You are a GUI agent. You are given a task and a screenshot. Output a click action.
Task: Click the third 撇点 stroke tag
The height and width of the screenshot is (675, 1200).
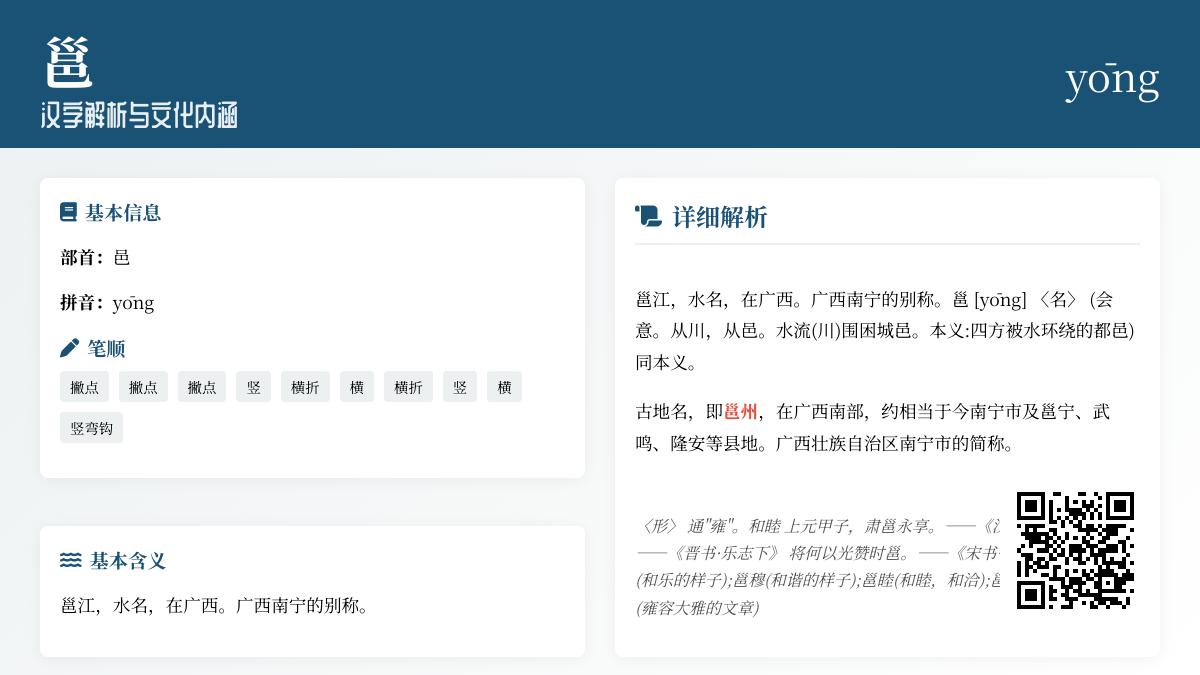point(202,387)
